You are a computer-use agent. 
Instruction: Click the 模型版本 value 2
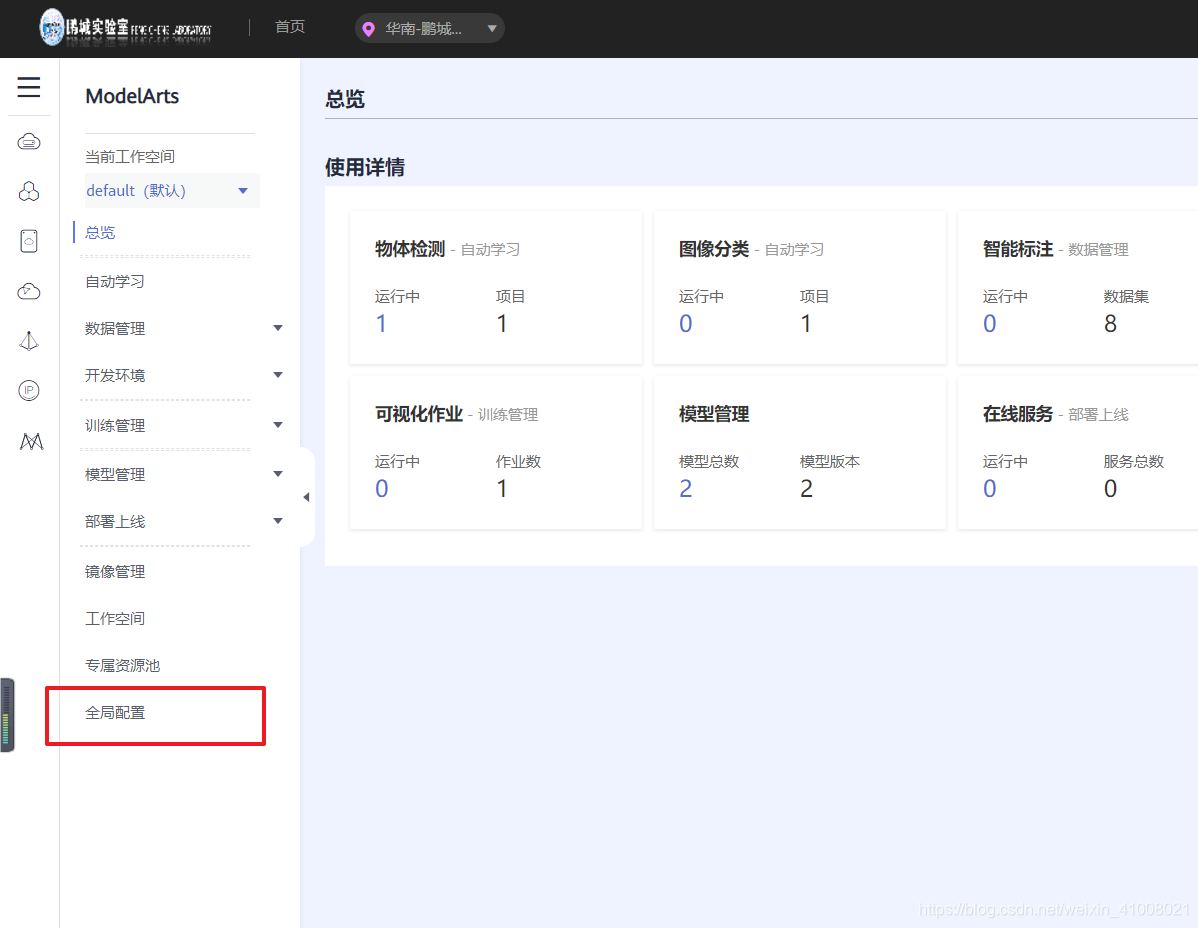click(x=806, y=489)
